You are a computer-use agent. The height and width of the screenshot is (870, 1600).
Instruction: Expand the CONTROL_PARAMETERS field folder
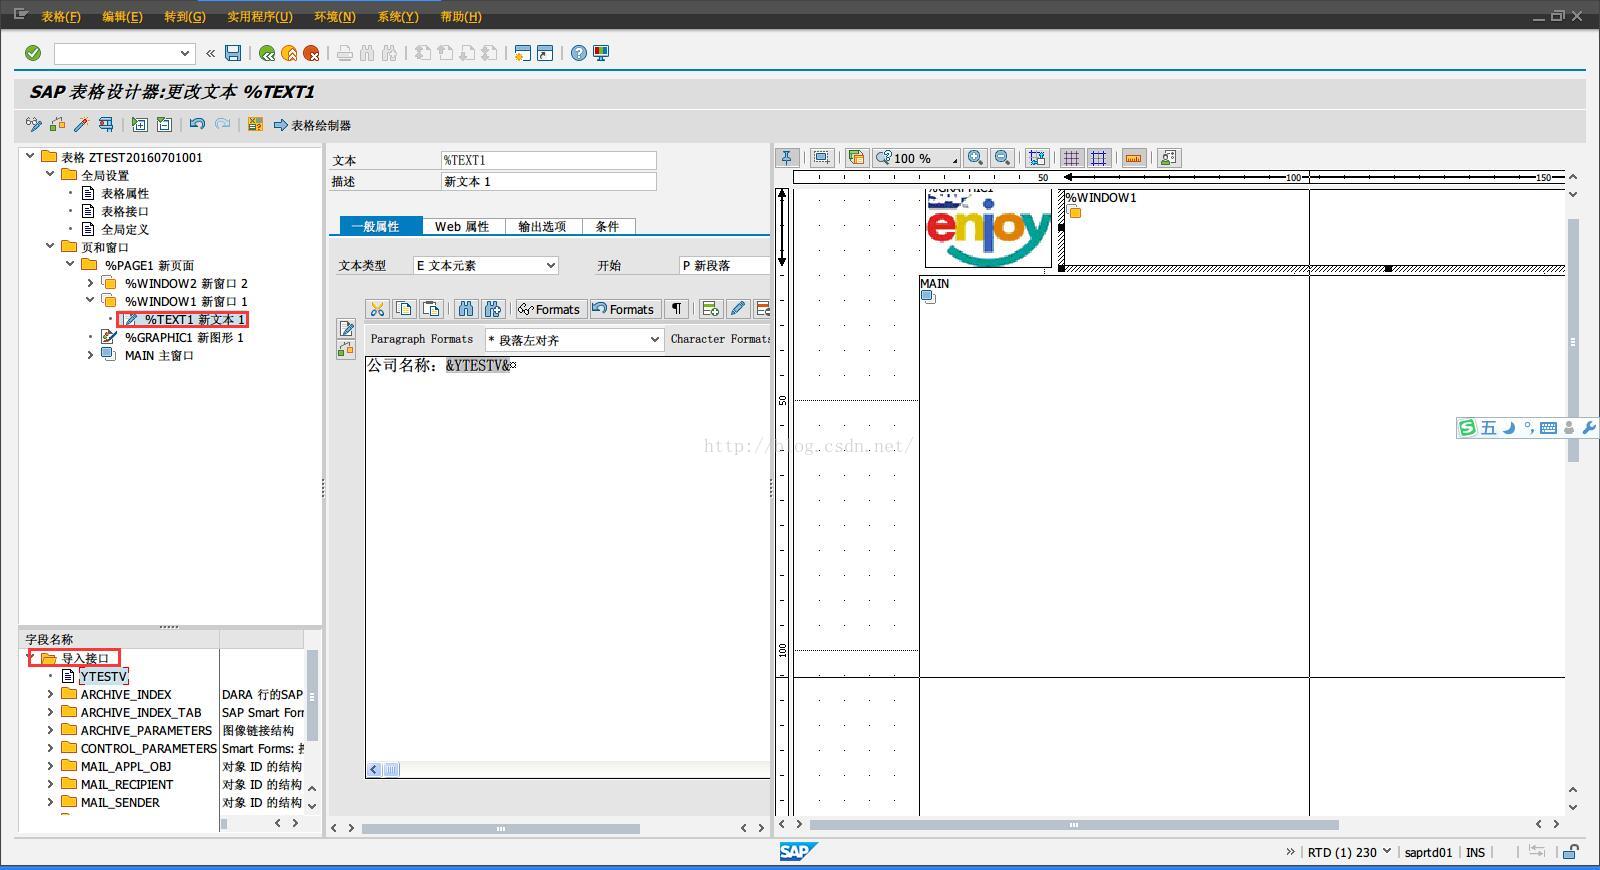(x=50, y=748)
